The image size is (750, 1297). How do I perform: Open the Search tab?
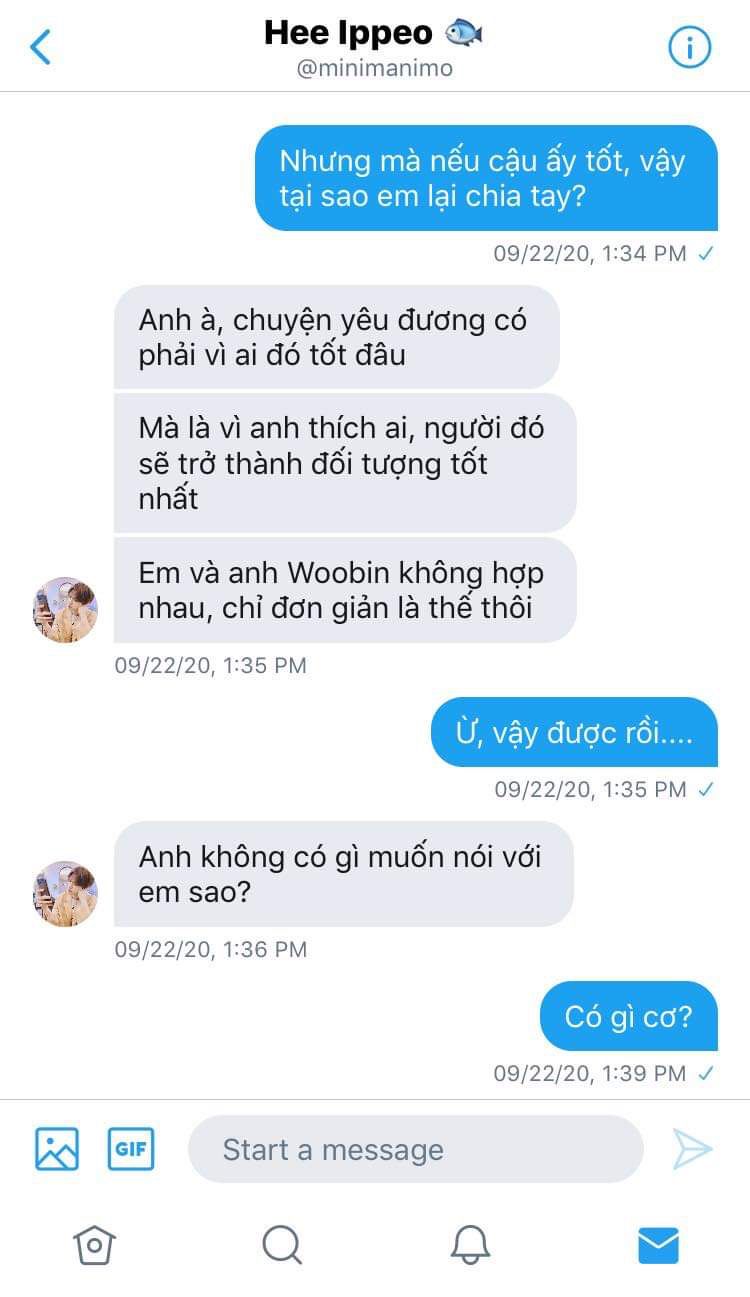click(x=282, y=1245)
